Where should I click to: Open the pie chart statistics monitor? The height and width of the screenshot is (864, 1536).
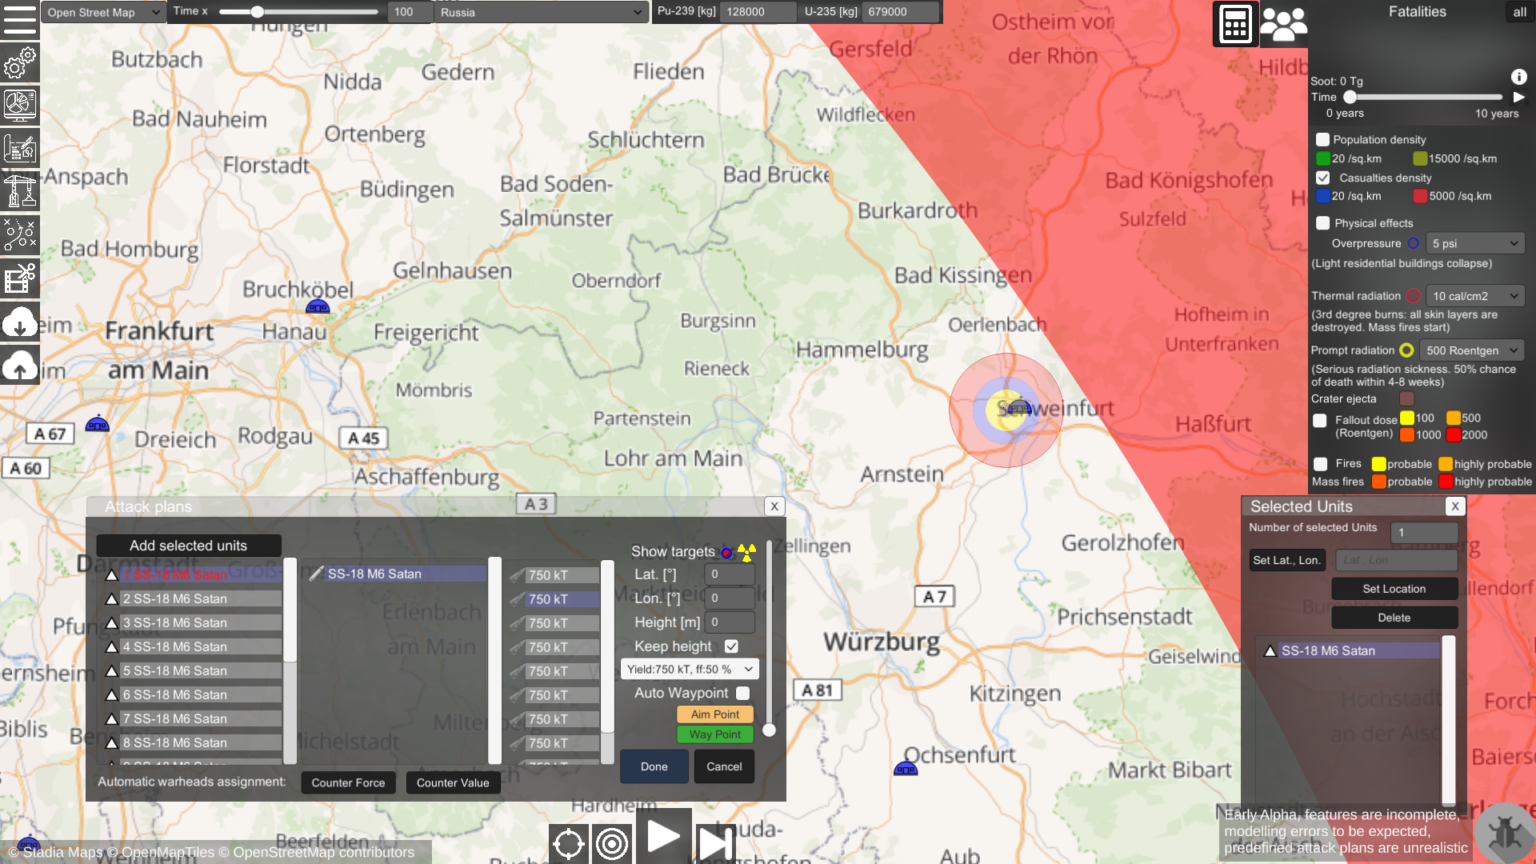19,105
